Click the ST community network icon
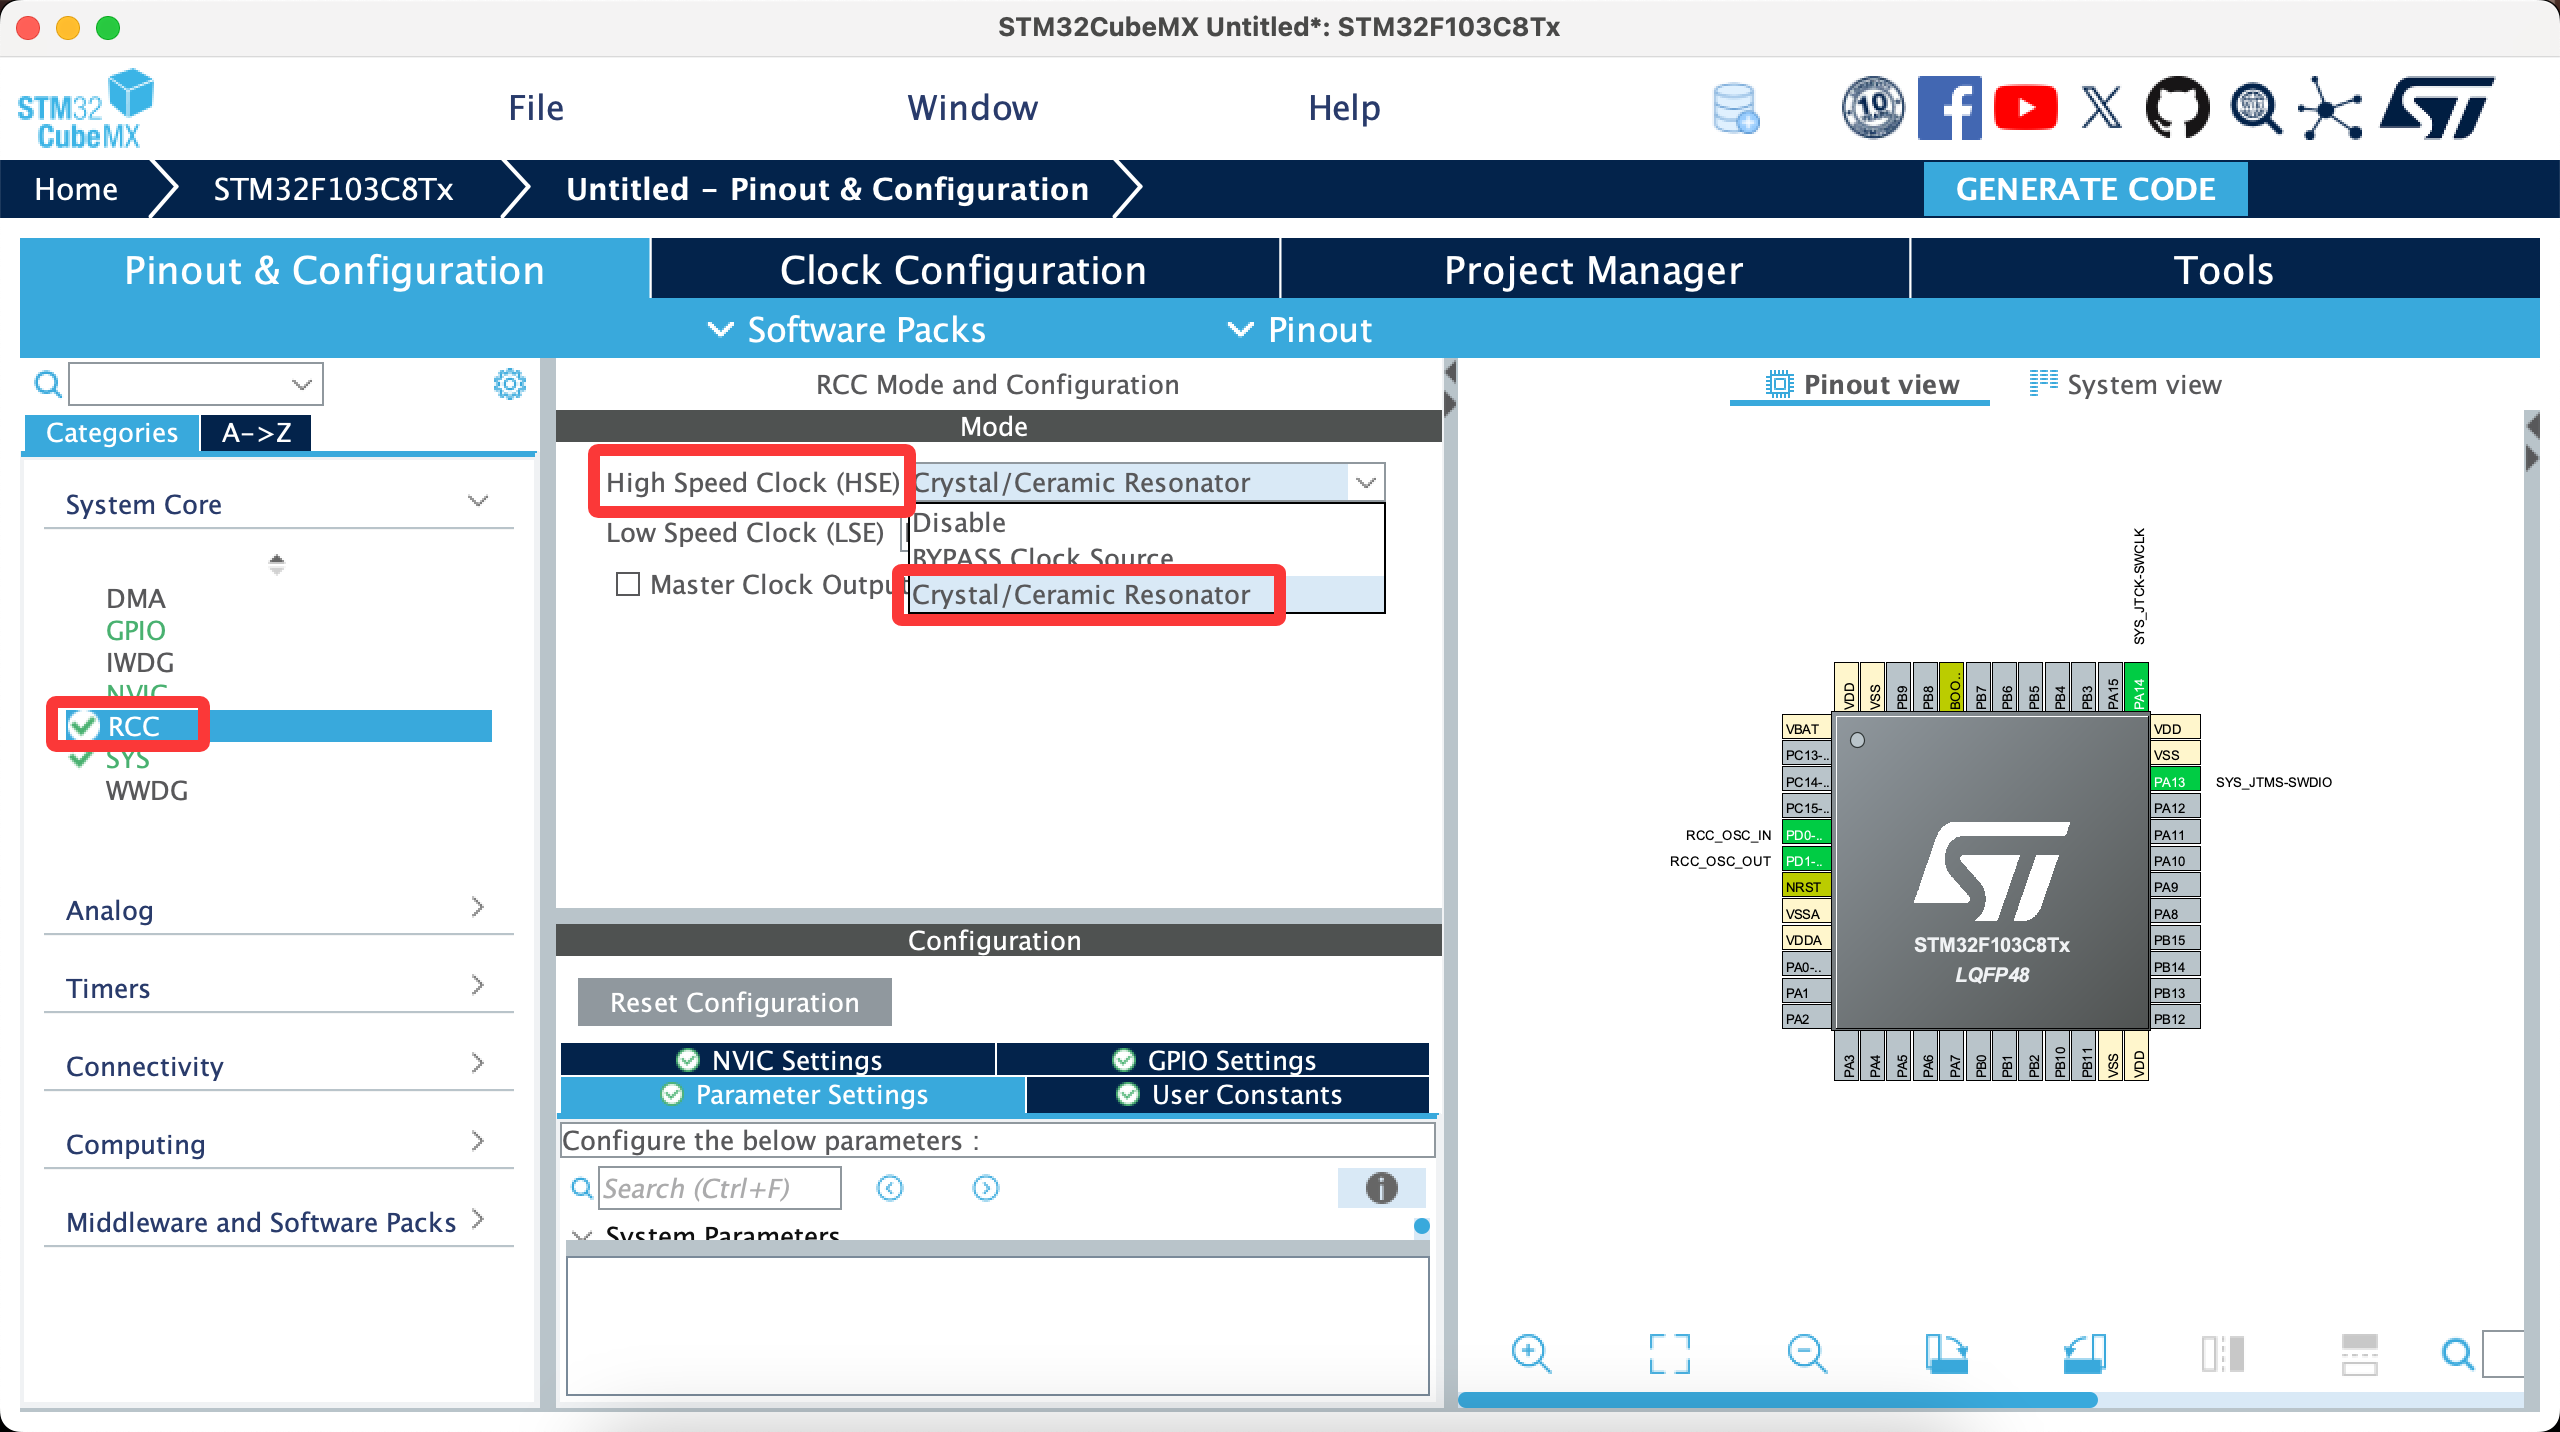This screenshot has height=1432, width=2560. pos(2330,108)
